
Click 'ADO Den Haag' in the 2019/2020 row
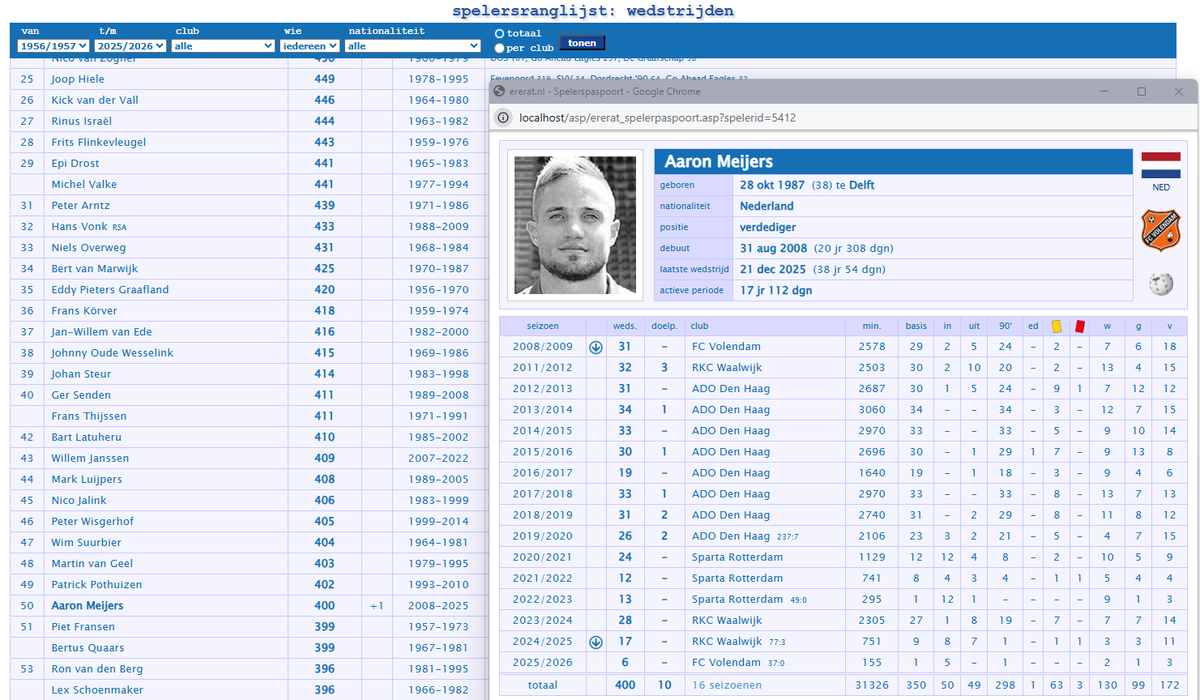[x=731, y=536]
